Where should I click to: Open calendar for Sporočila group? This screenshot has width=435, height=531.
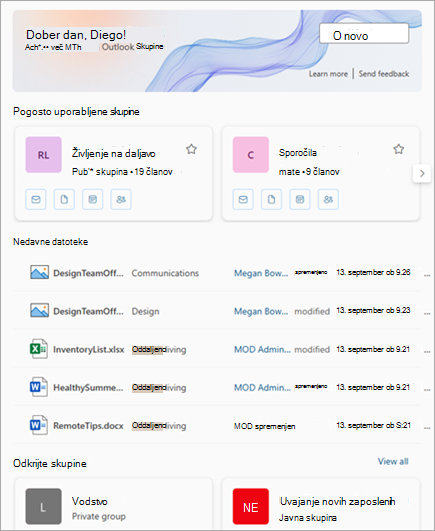coord(300,199)
